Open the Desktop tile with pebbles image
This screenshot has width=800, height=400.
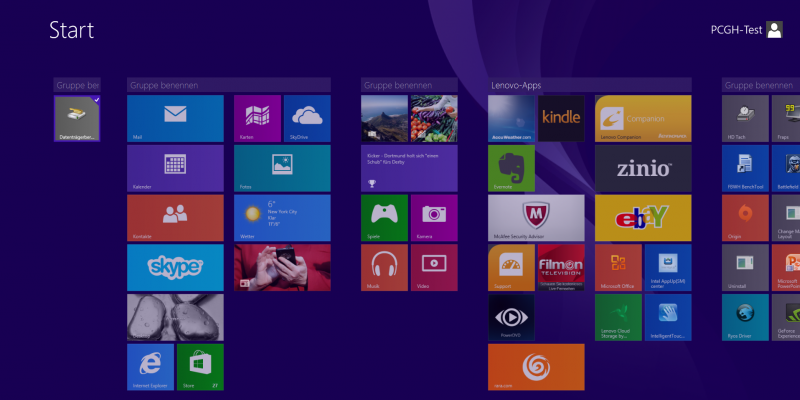pos(176,317)
